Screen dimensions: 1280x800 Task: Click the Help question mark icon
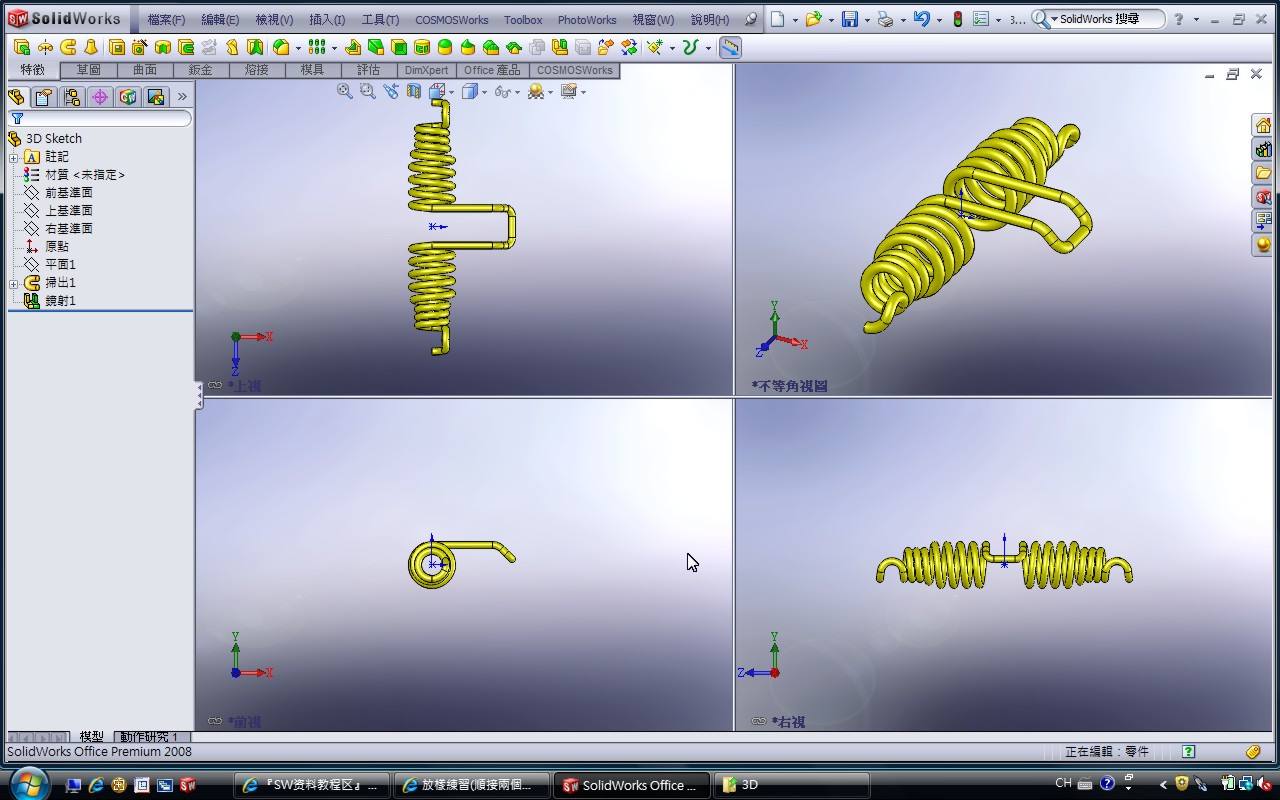click(x=1179, y=19)
